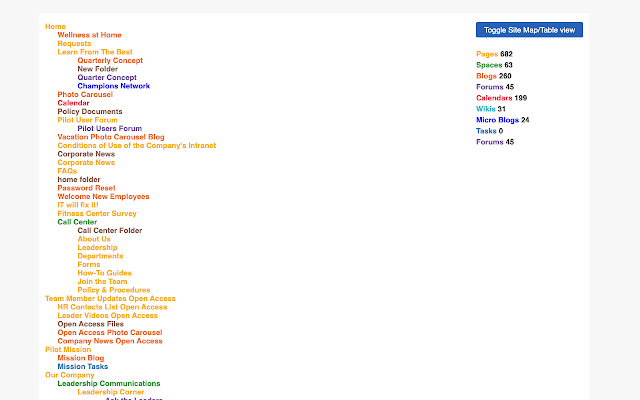Open the Leadership Communications node

click(x=108, y=383)
